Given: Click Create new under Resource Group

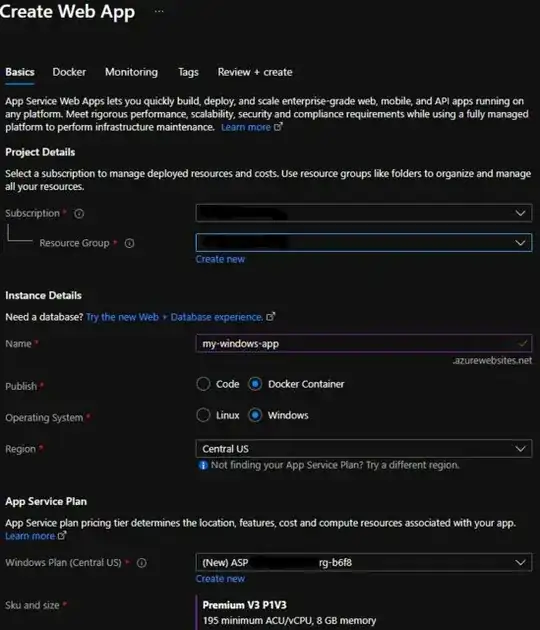Looking at the screenshot, I should click(x=220, y=259).
